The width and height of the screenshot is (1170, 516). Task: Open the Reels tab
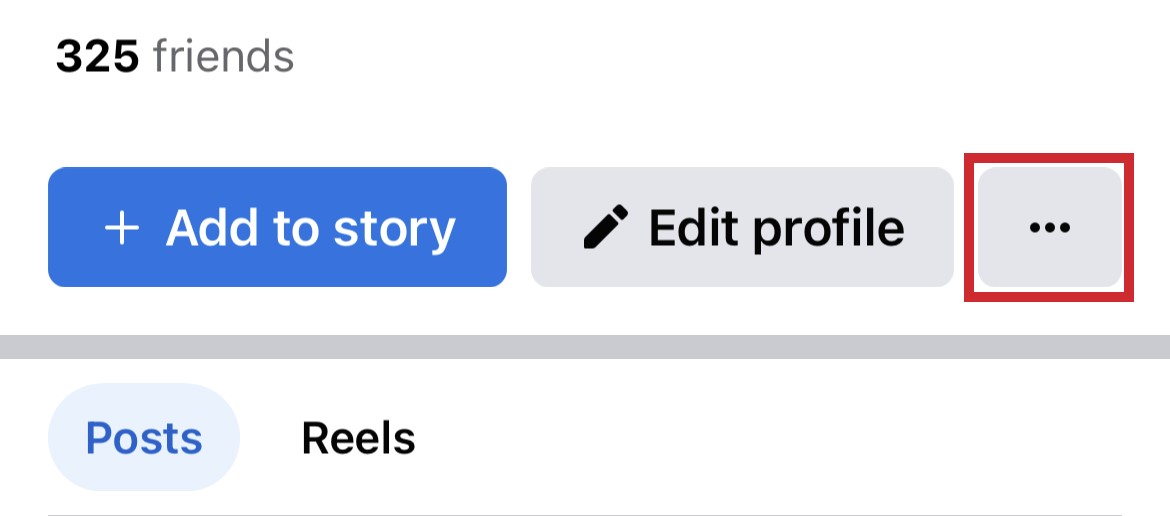(358, 438)
